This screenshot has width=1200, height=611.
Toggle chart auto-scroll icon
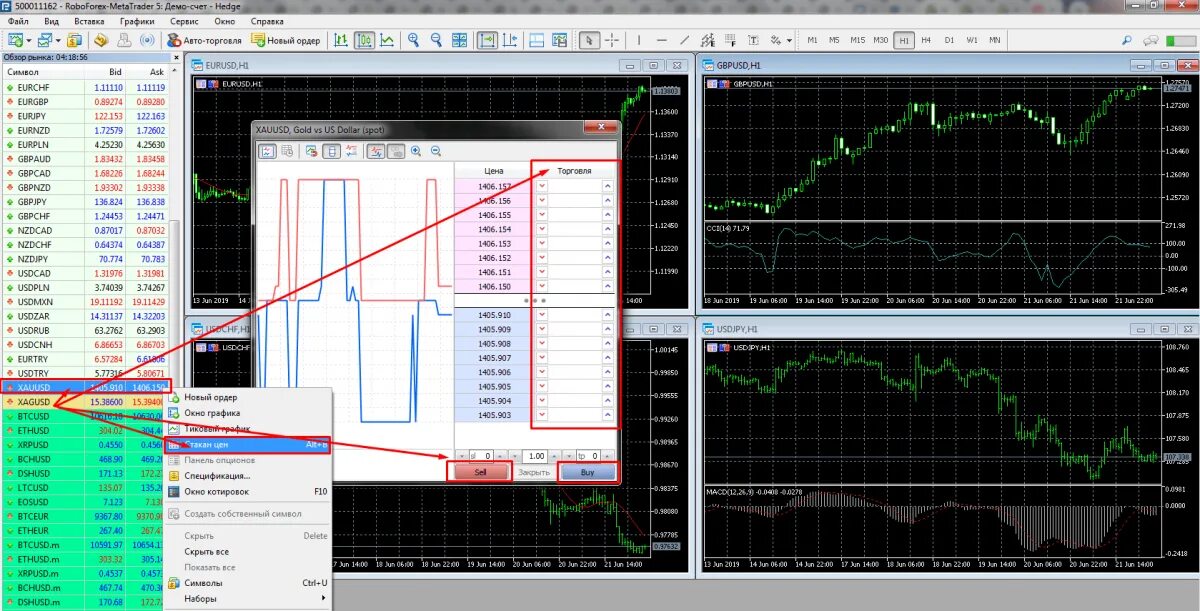coord(487,40)
